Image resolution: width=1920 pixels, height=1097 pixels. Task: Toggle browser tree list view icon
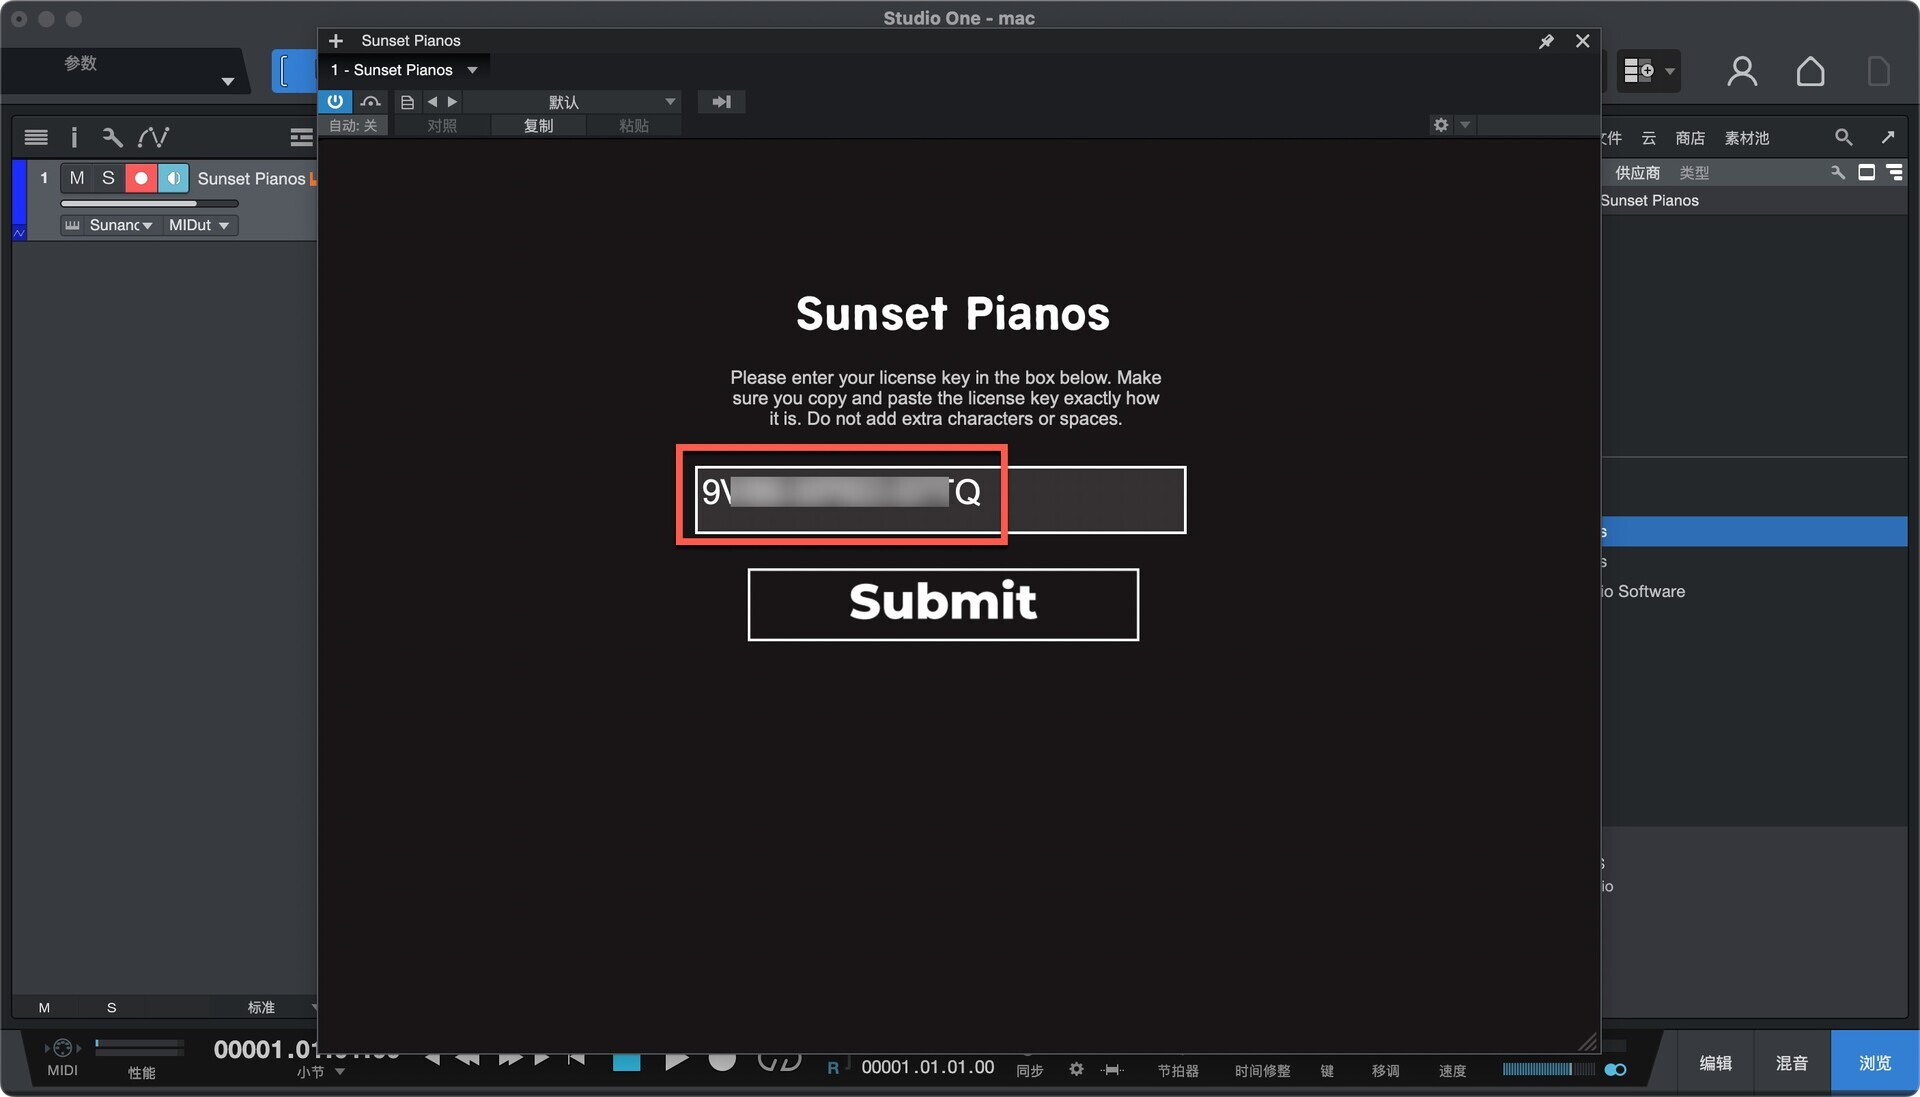pyautogui.click(x=1894, y=173)
